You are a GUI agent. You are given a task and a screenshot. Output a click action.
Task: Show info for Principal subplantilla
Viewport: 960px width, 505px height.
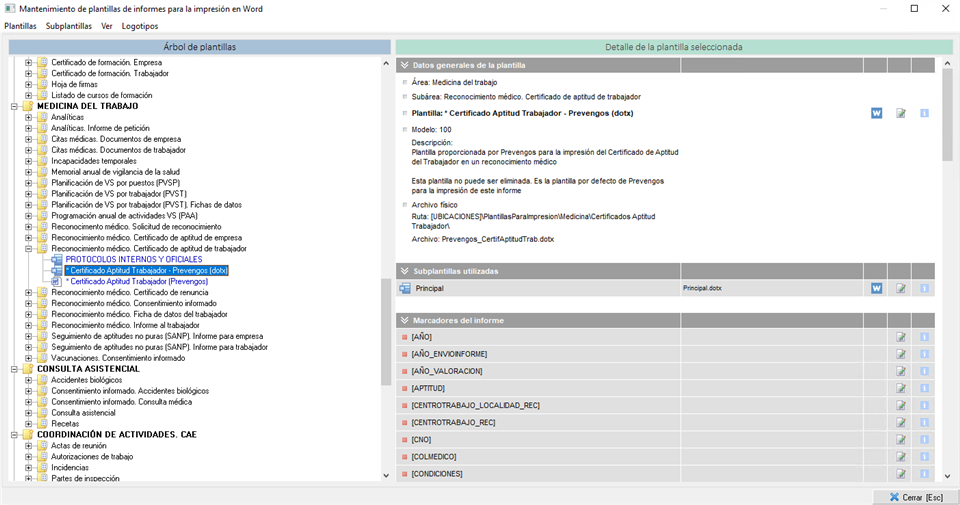pos(924,288)
